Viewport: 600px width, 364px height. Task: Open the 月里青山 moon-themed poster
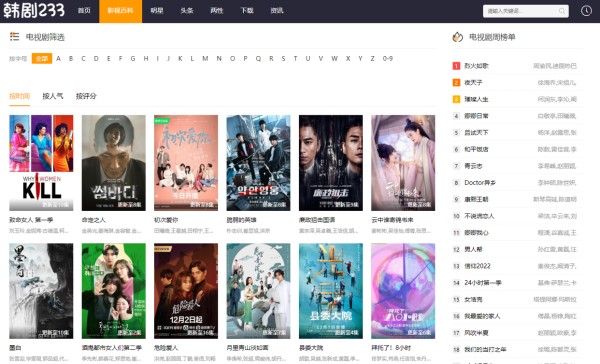(x=258, y=291)
